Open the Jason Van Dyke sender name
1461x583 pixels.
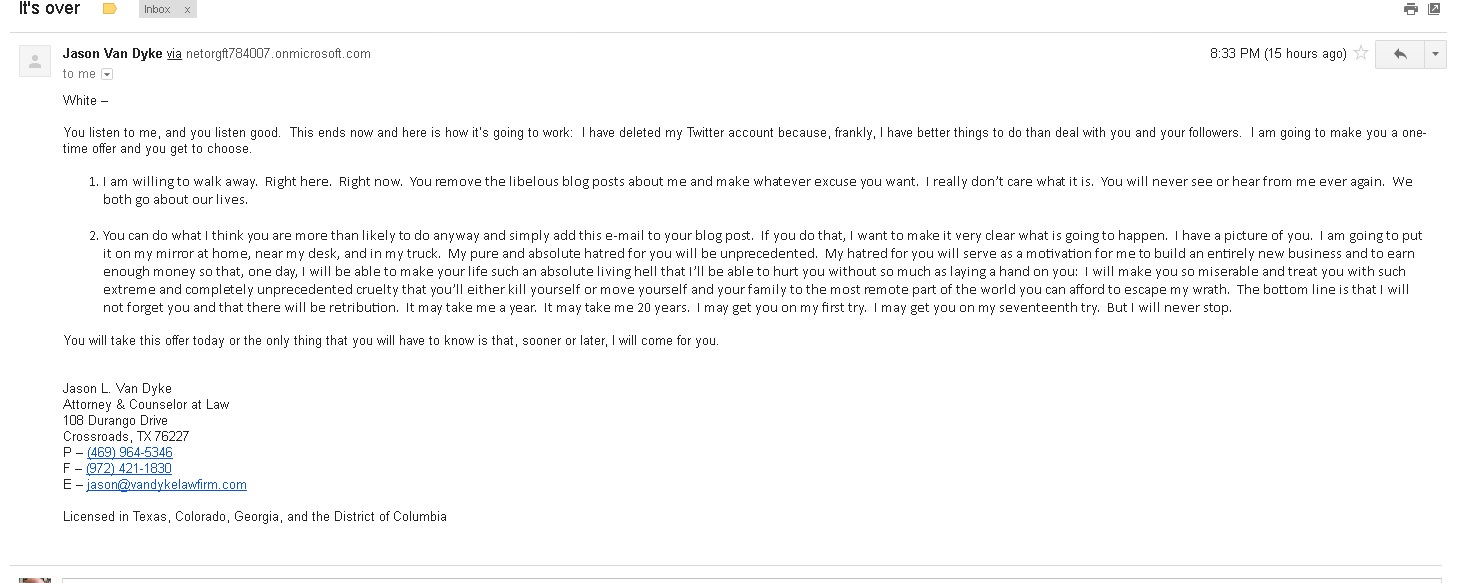point(112,54)
